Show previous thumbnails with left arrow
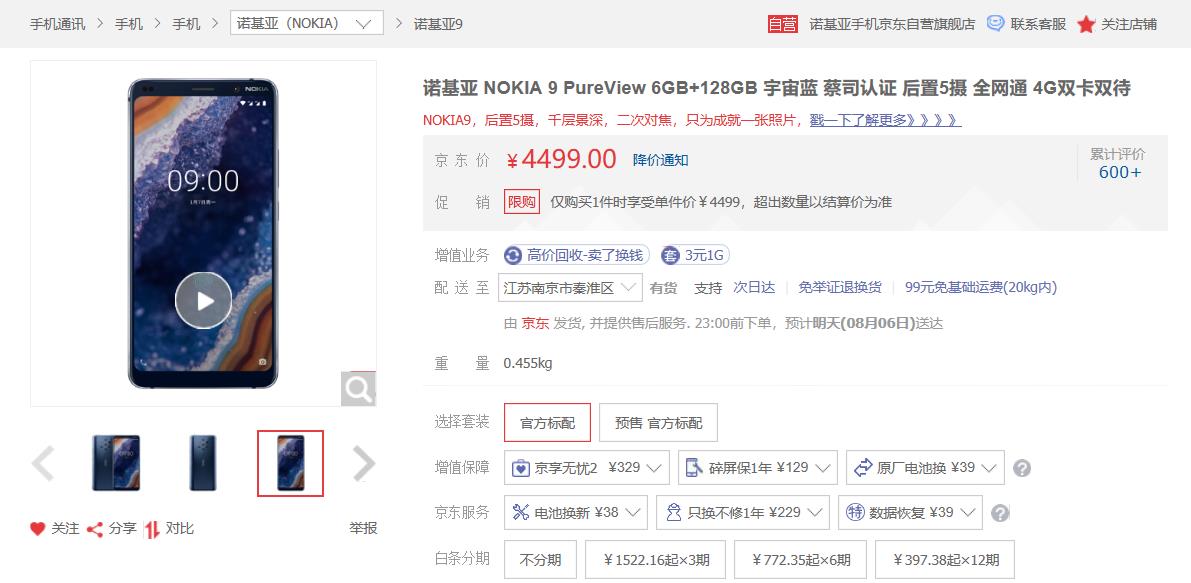The height and width of the screenshot is (583, 1191). [43, 463]
